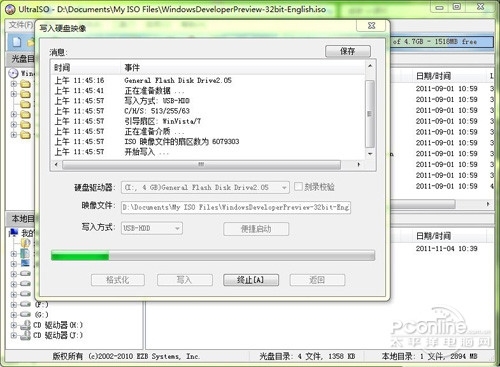Click the 写入 button
Viewport: 500px width, 367px height.
[185, 280]
